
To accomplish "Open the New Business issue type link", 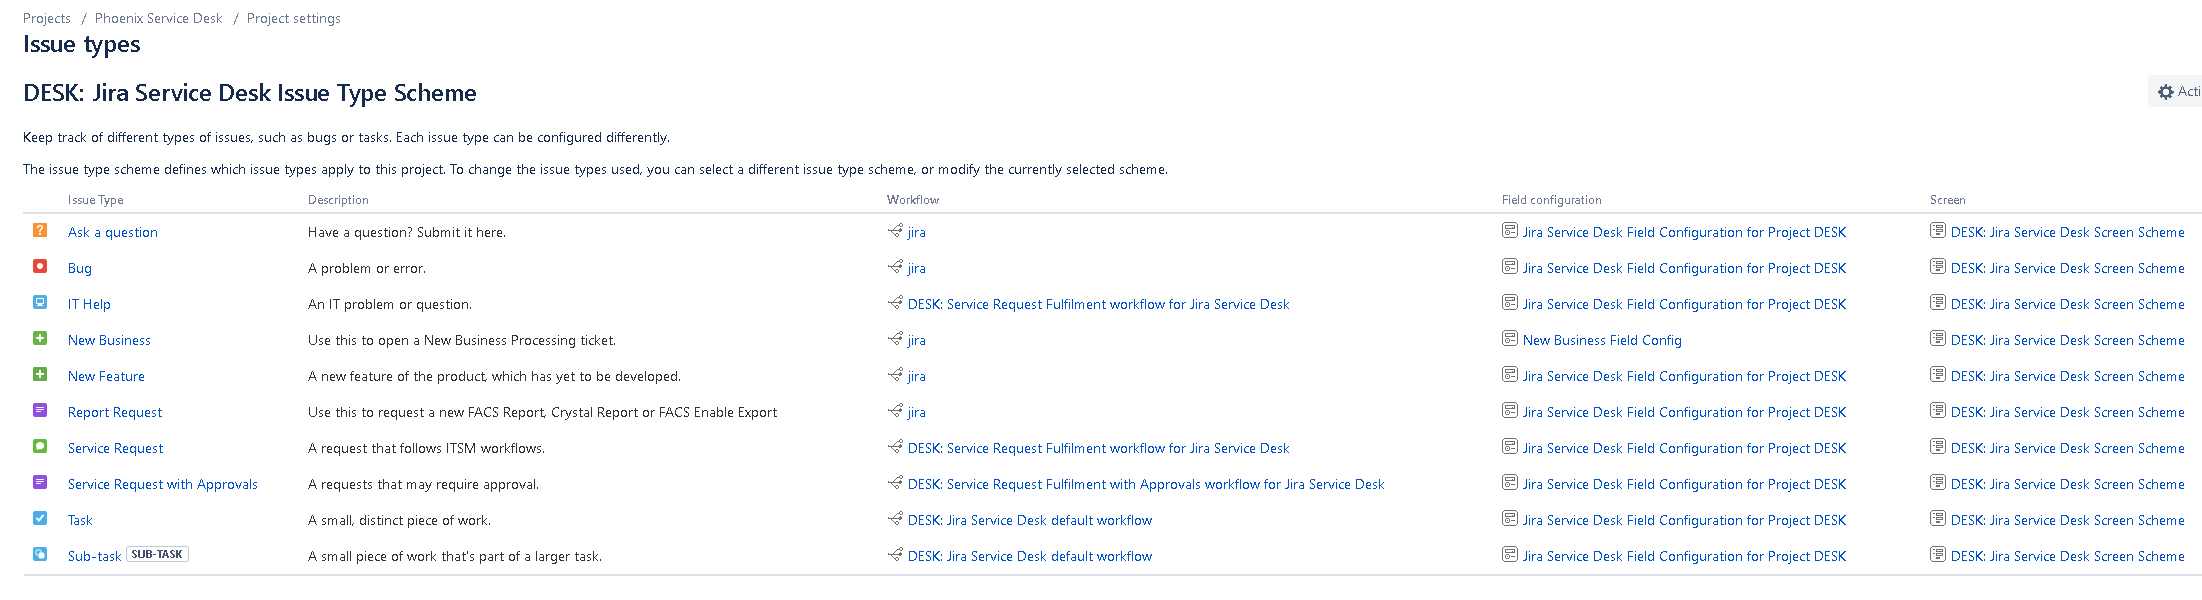I will tap(109, 340).
